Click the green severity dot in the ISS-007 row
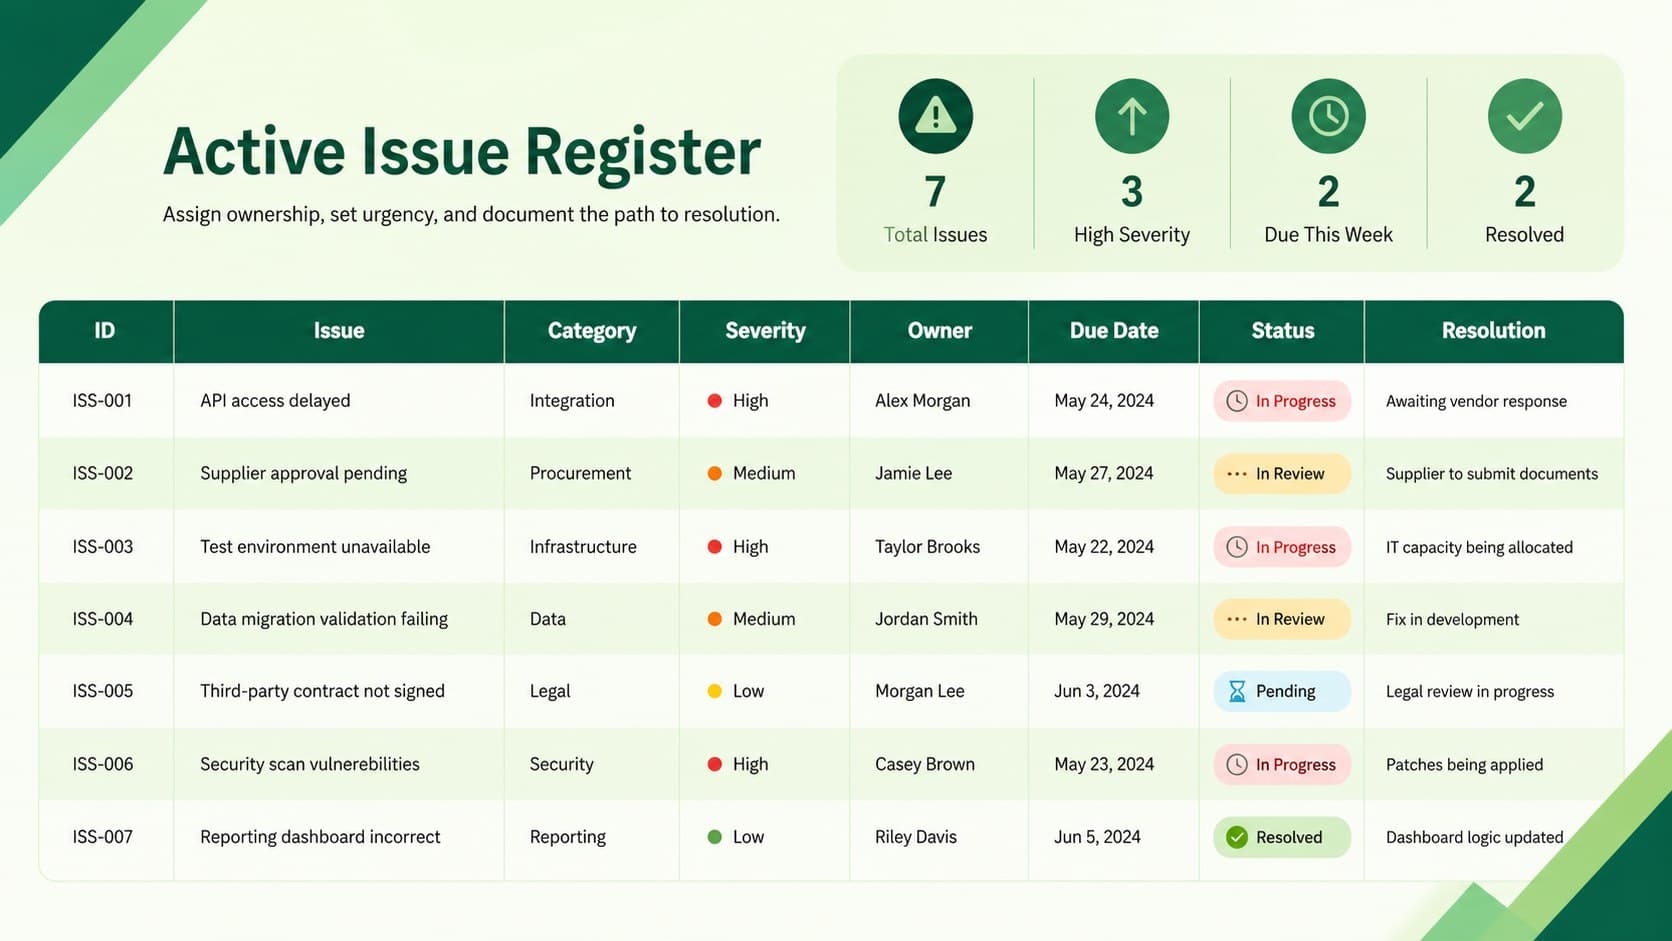The width and height of the screenshot is (1672, 941). 715,837
